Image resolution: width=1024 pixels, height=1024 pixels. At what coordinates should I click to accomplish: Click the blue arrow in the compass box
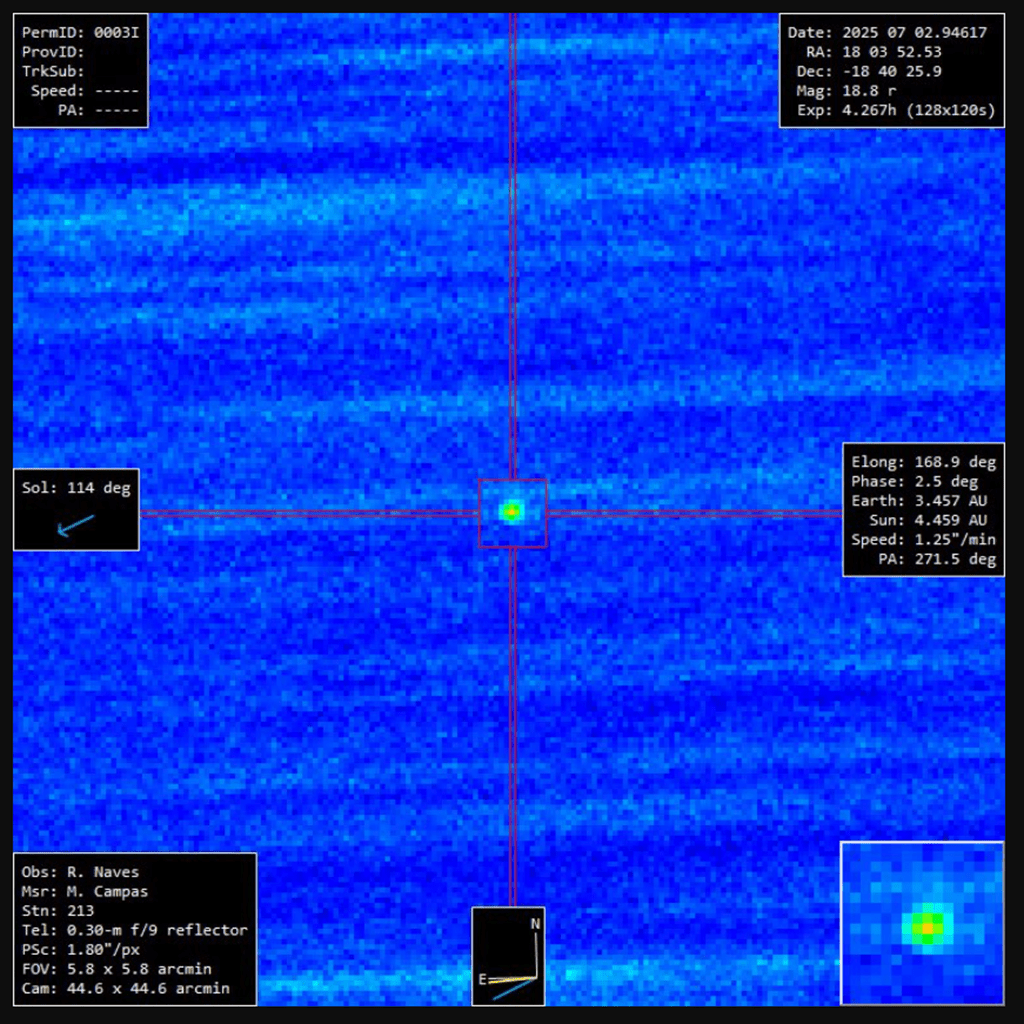[514, 990]
